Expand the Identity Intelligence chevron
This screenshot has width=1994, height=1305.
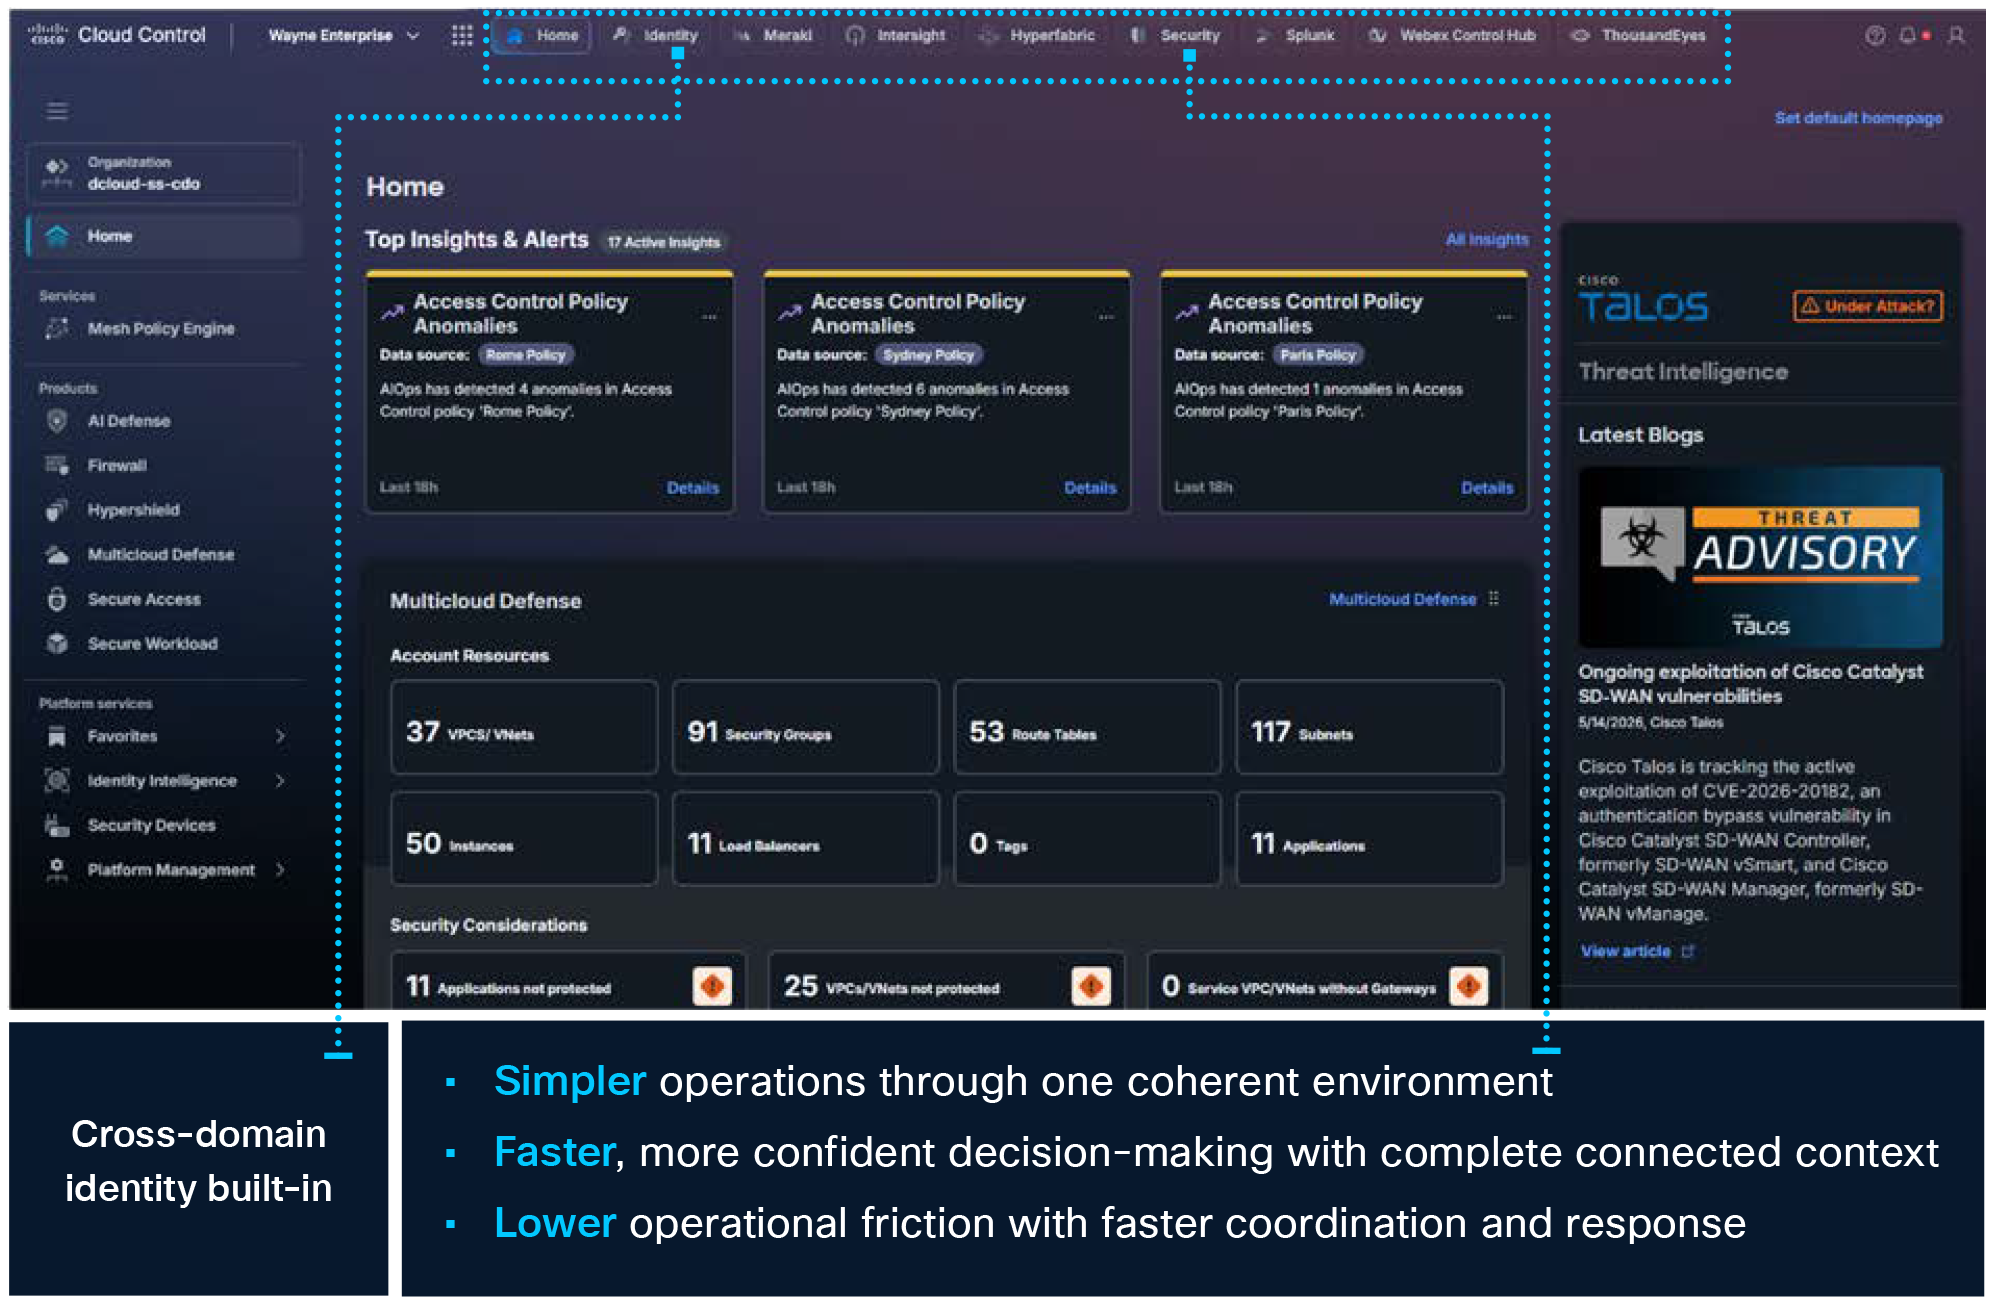pos(280,780)
